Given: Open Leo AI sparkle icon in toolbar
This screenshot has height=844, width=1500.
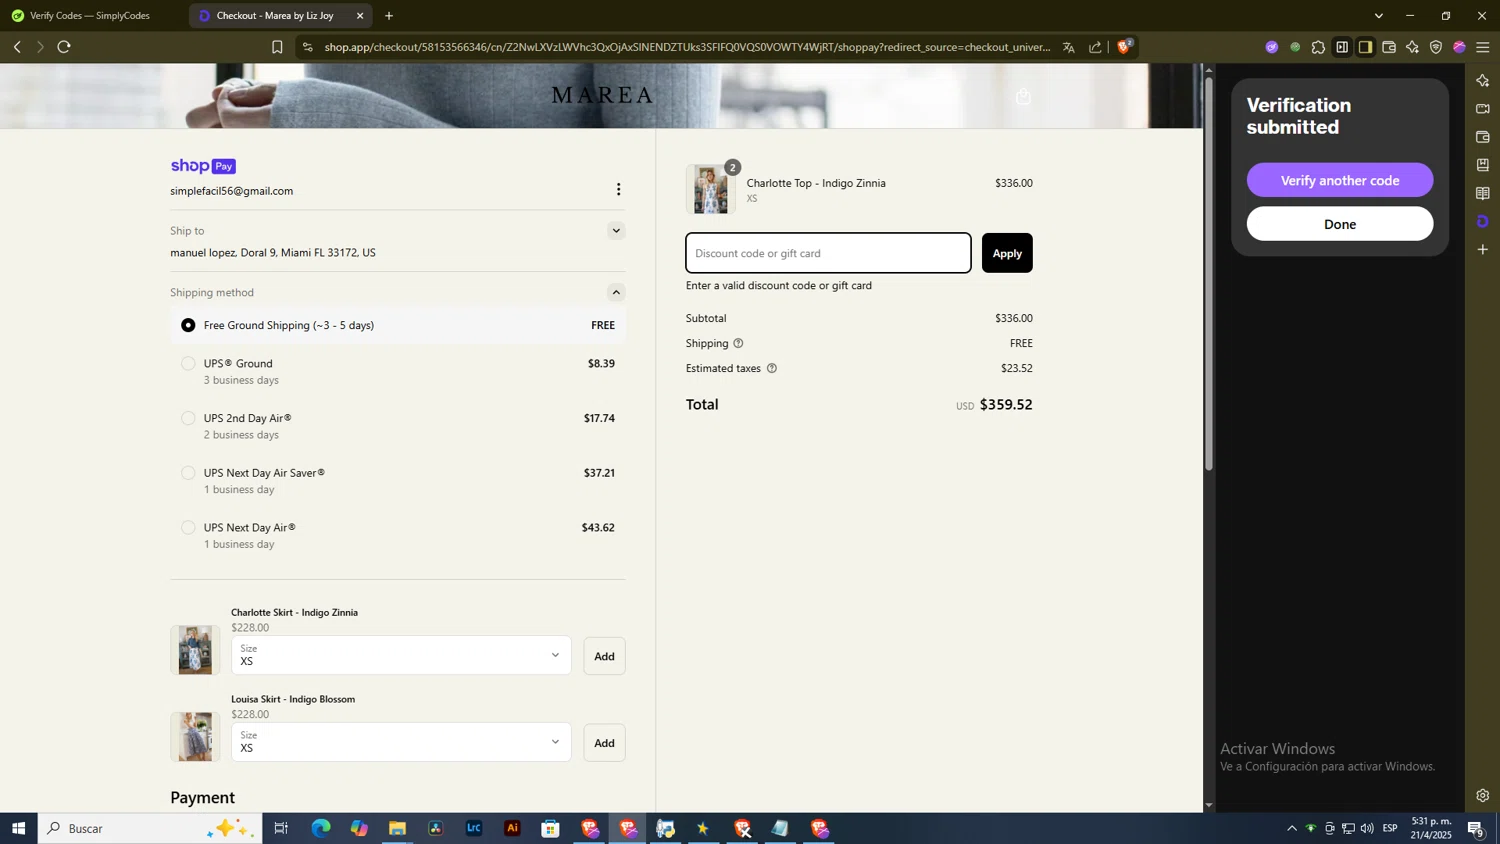Looking at the screenshot, I should click(x=1412, y=47).
